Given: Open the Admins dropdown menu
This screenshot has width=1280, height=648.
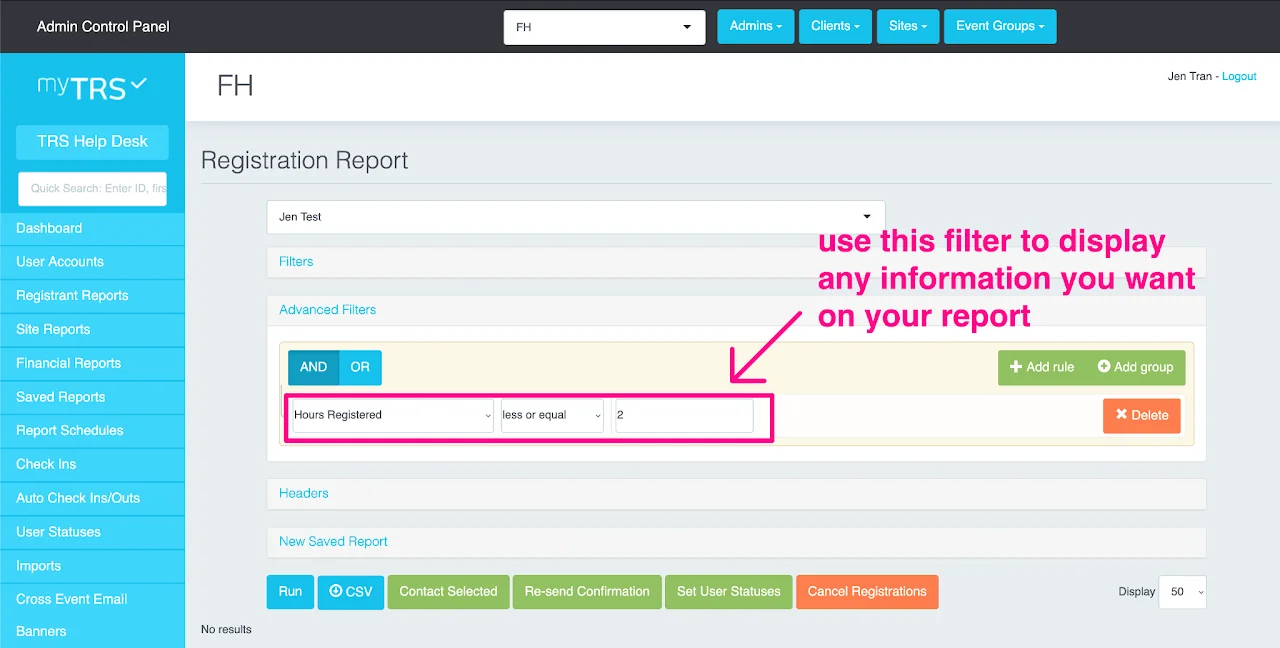Looking at the screenshot, I should (x=756, y=26).
